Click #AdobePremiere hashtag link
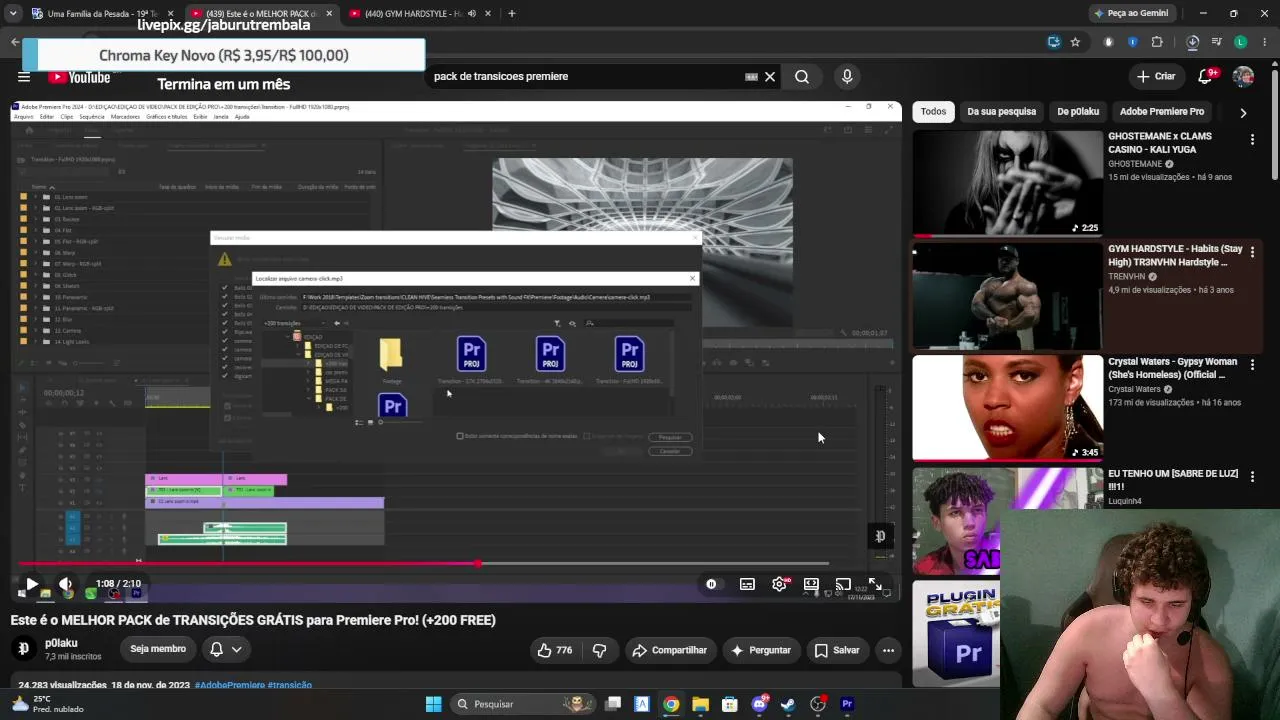 pos(229,686)
